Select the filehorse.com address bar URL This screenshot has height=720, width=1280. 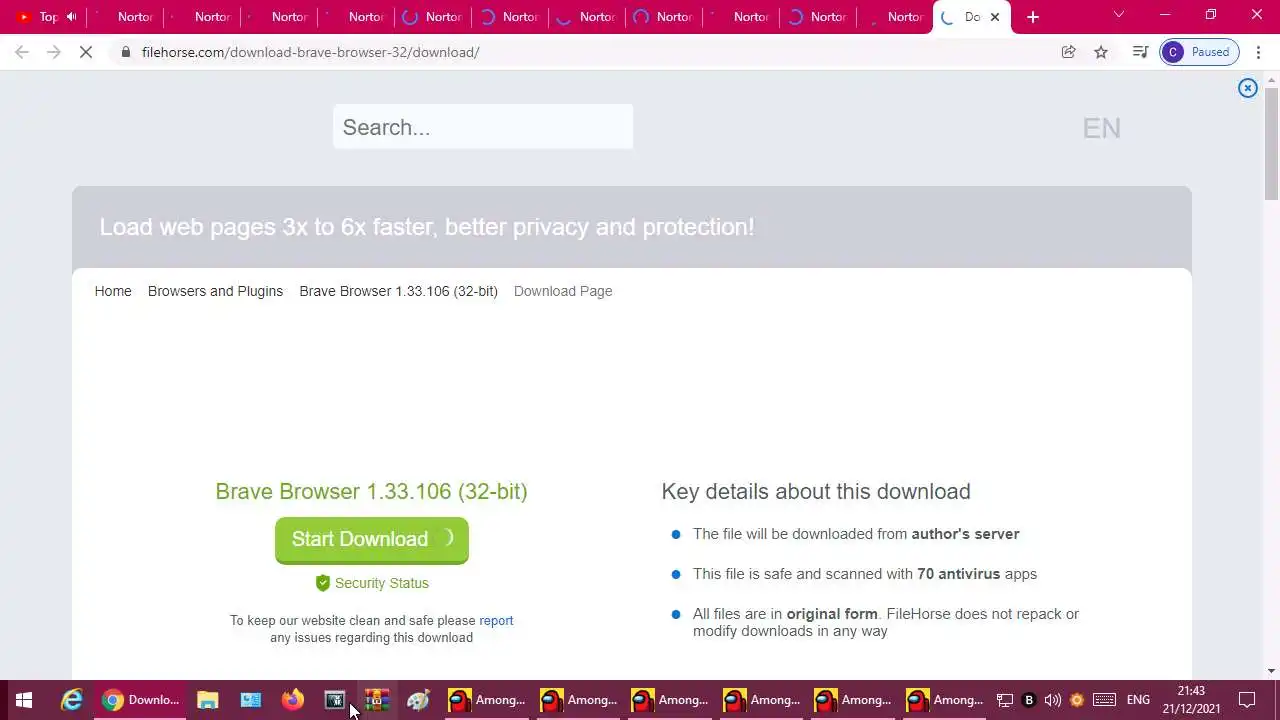pyautogui.click(x=310, y=52)
